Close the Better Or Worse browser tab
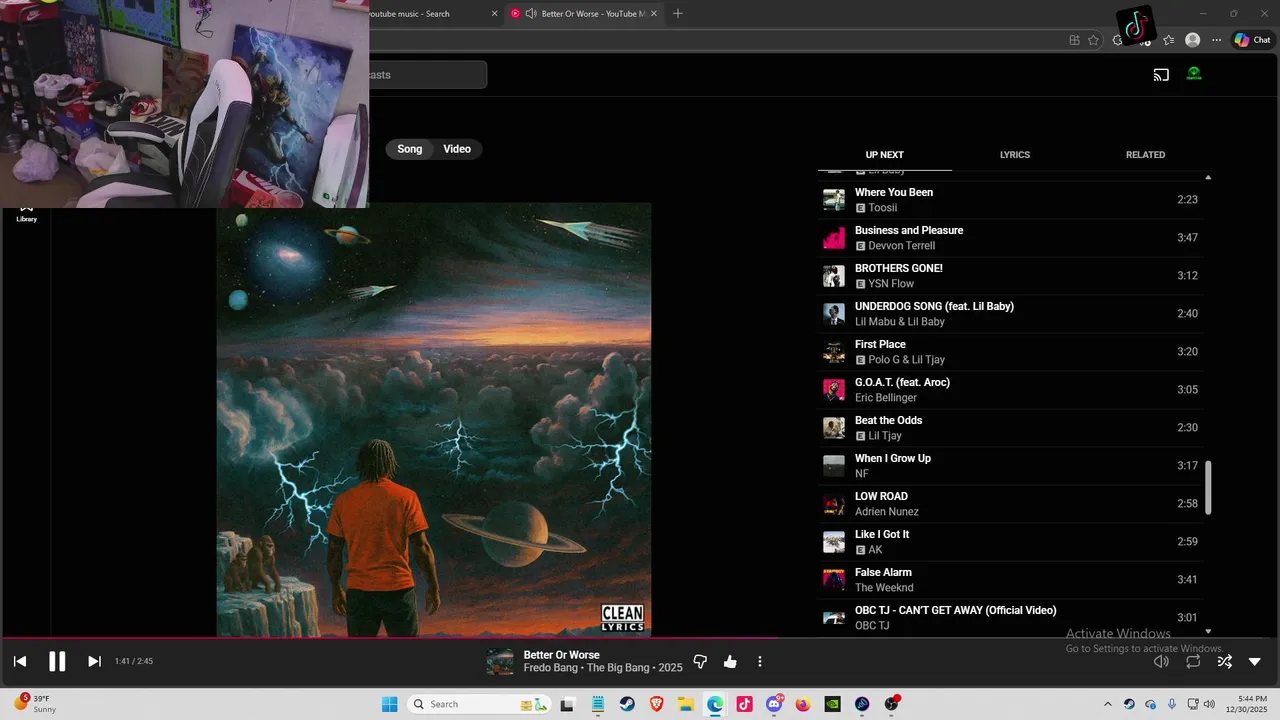This screenshot has width=1280, height=720. click(655, 13)
